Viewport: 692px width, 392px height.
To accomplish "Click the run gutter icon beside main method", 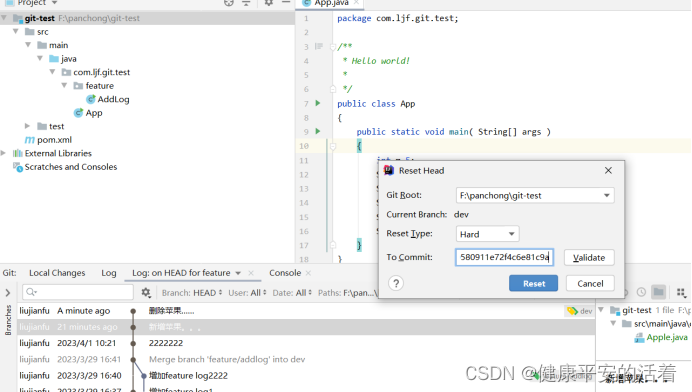I will click(318, 131).
